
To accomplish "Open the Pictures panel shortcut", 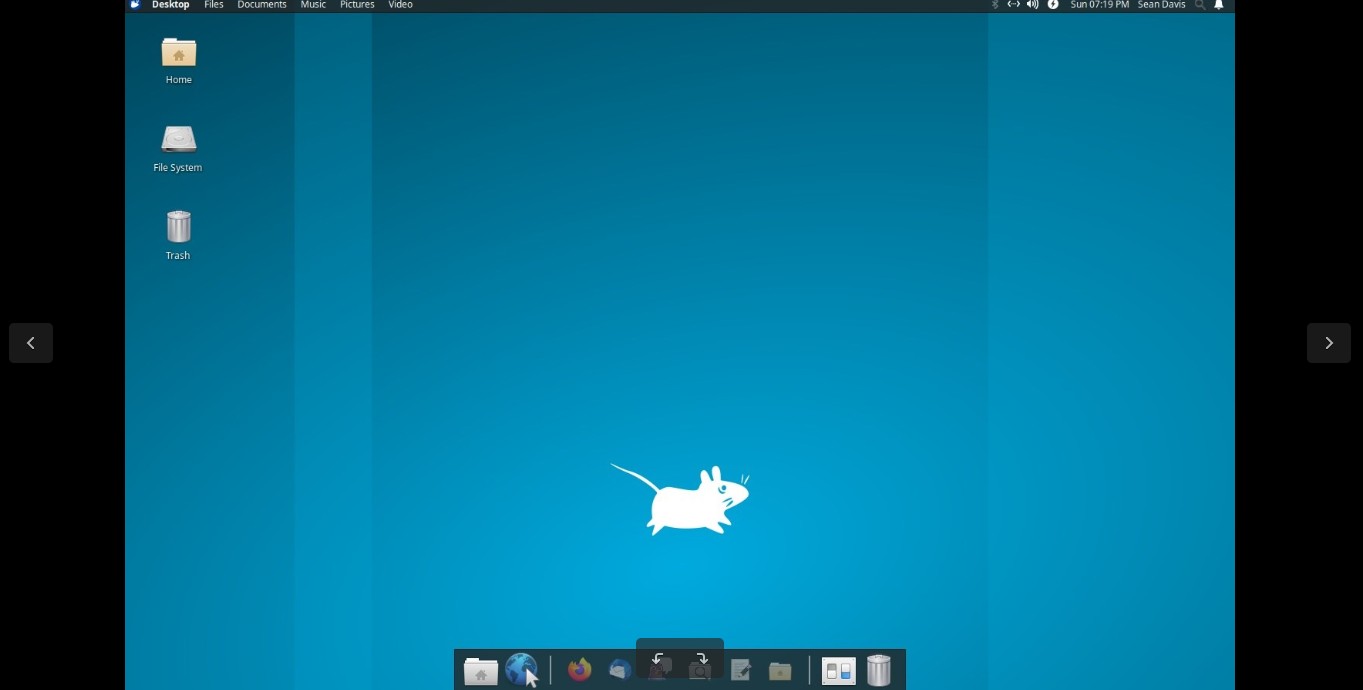I will pyautogui.click(x=357, y=5).
